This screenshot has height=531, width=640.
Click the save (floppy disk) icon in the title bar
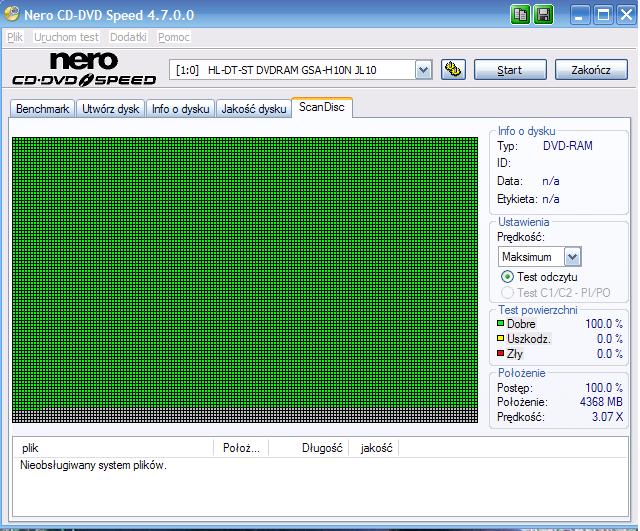click(543, 15)
